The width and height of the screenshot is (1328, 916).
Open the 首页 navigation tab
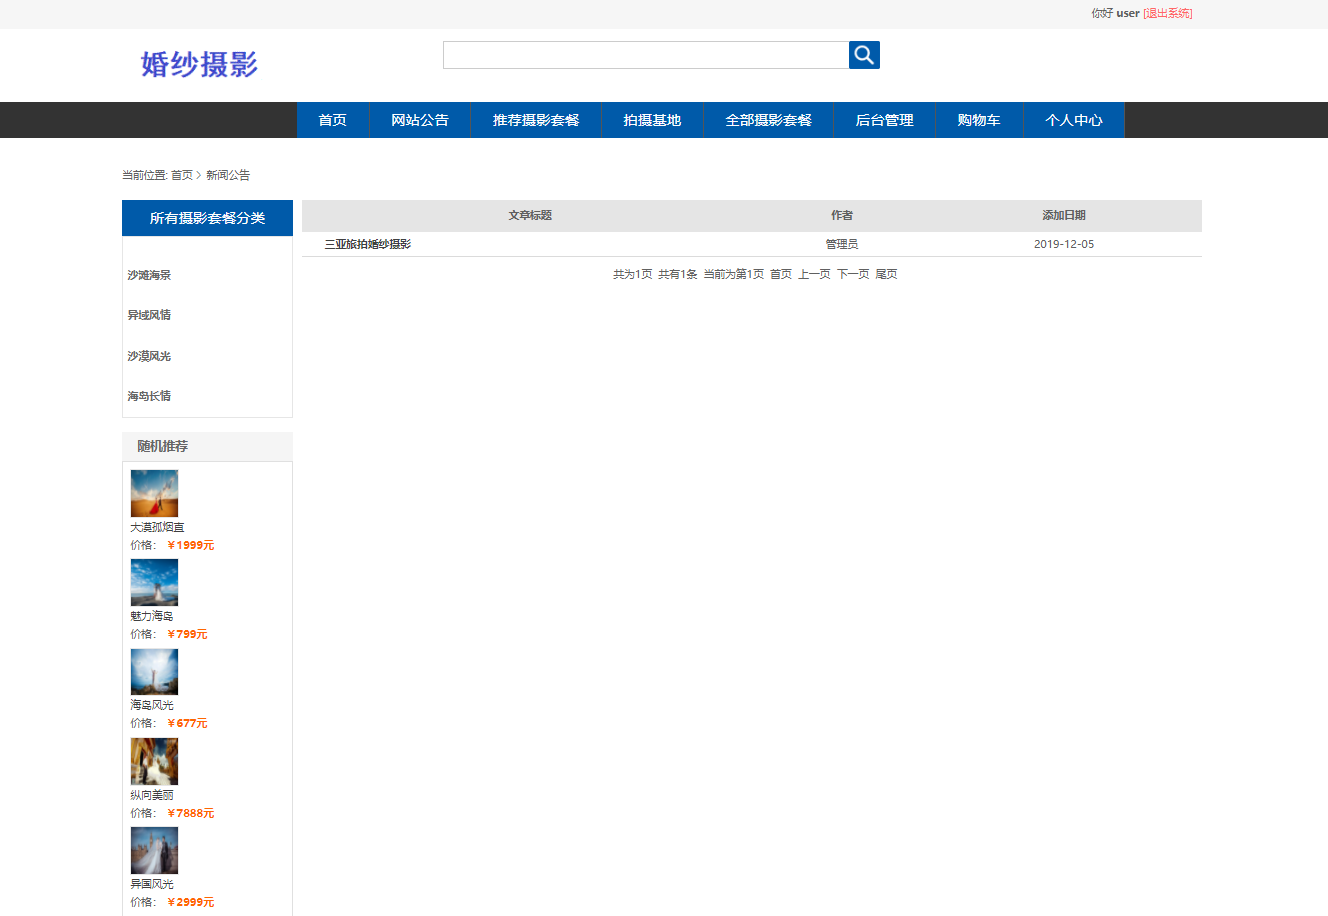333,120
